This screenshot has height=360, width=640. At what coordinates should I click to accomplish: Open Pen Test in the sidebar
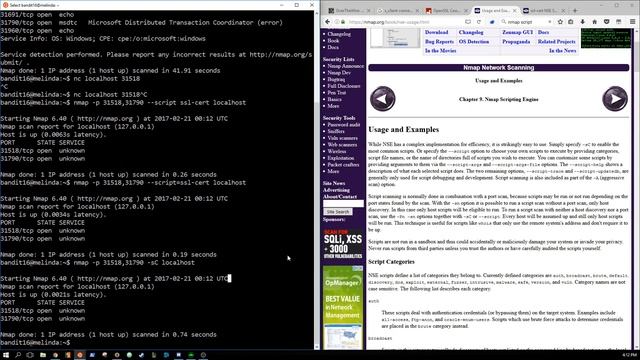(336, 93)
